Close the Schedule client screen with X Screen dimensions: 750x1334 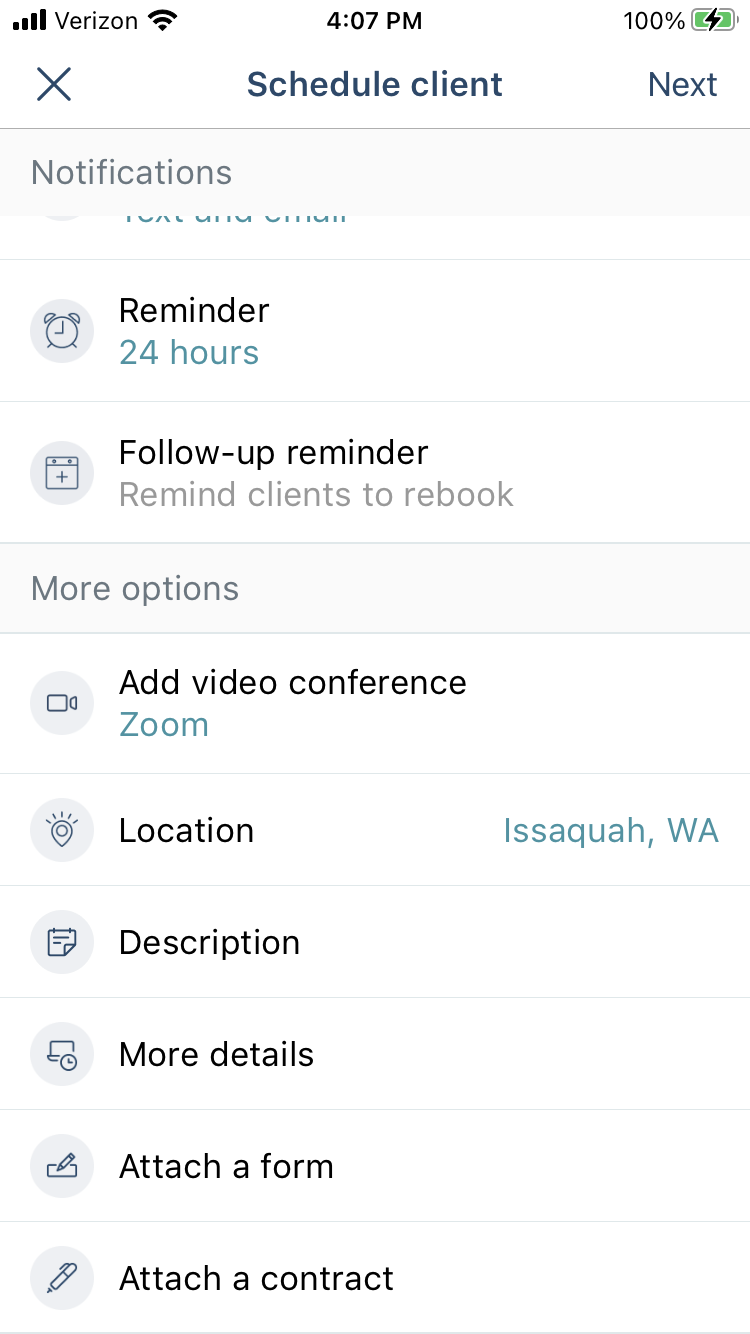point(54,84)
